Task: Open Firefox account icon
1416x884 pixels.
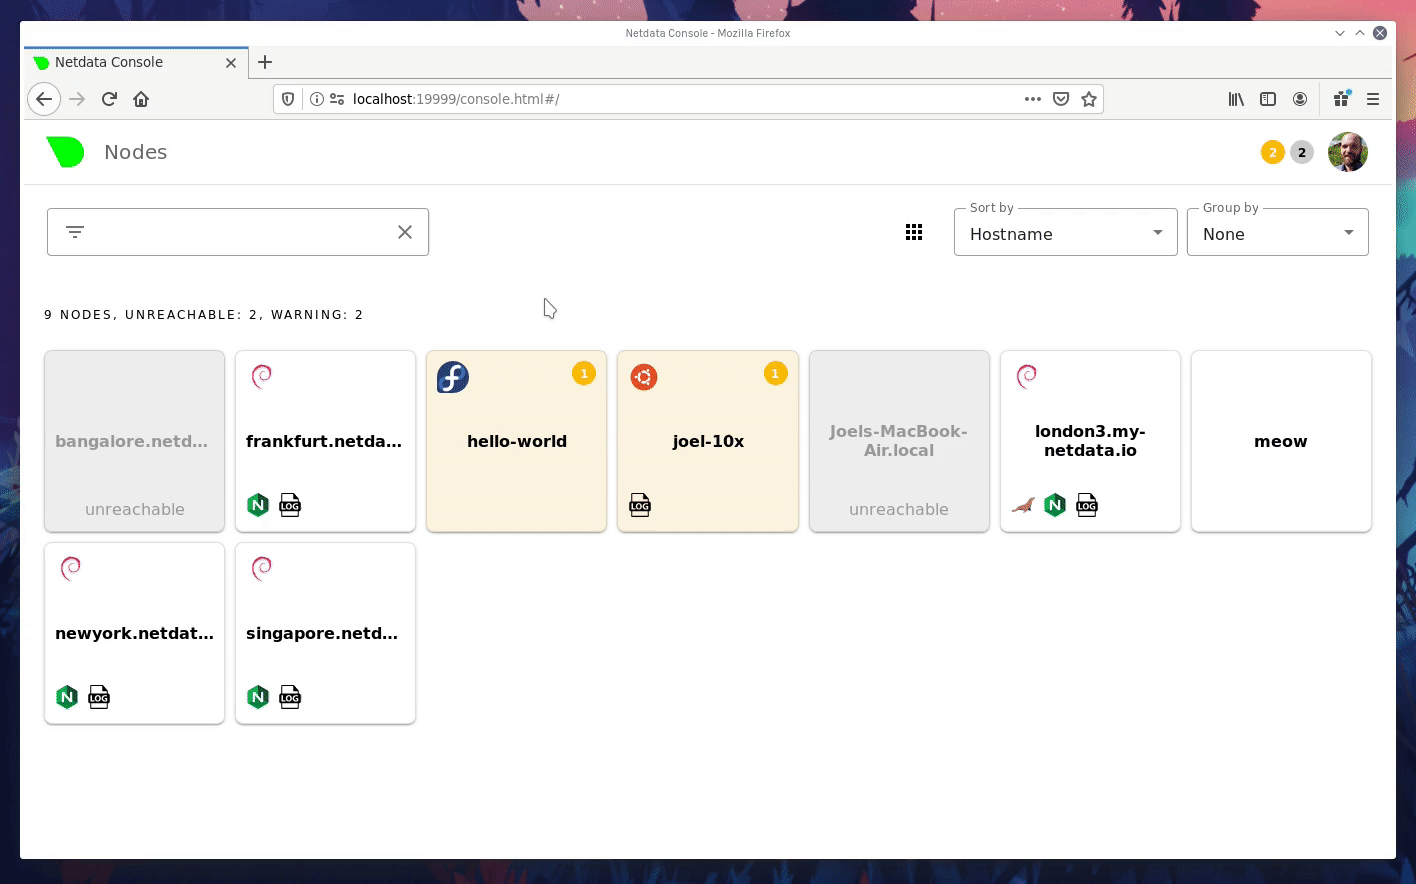Action: [1300, 99]
